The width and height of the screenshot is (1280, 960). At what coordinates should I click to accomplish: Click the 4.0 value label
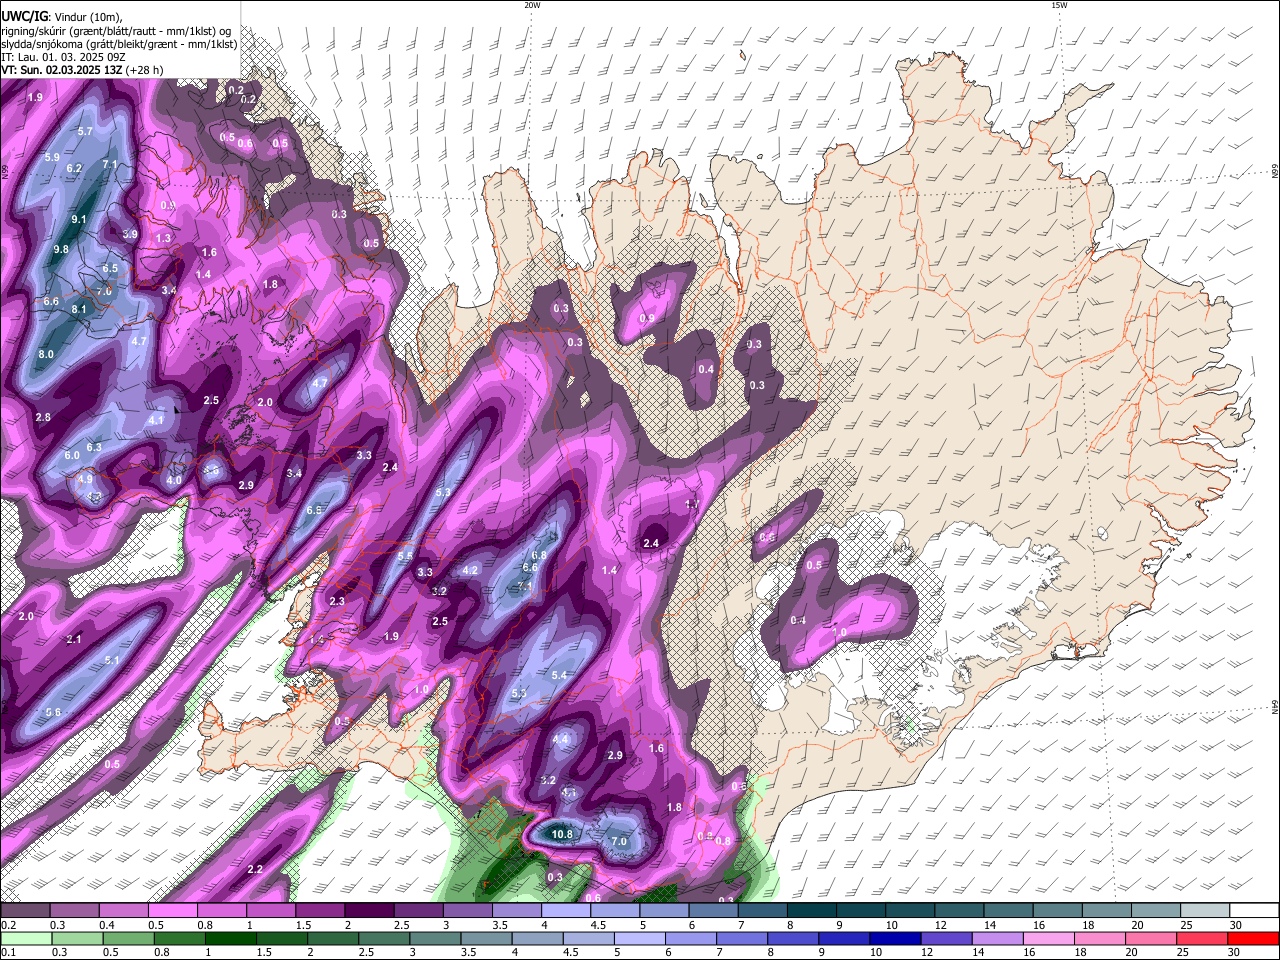point(174,480)
